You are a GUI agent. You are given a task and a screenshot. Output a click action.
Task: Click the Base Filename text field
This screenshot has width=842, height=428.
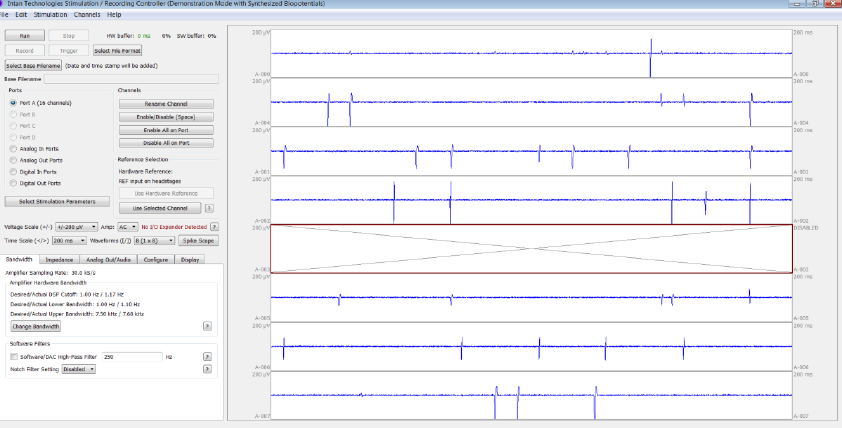(131, 79)
